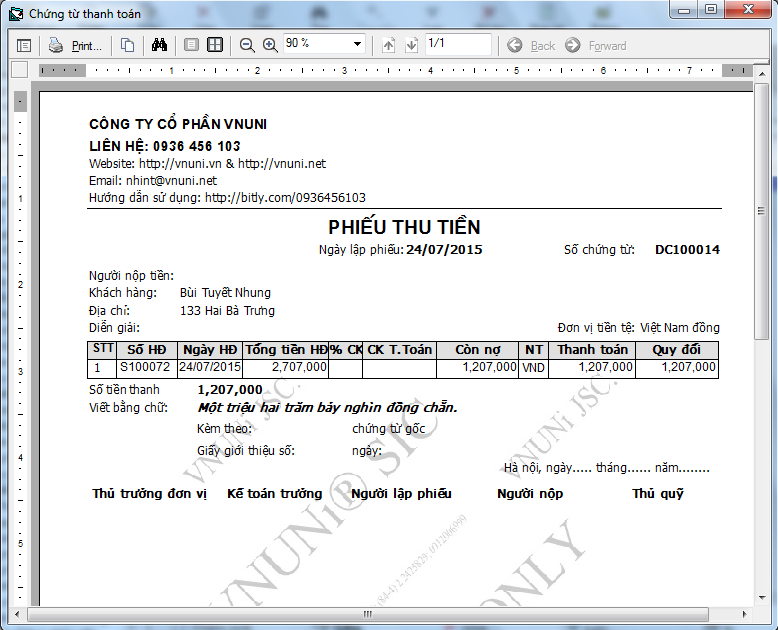This screenshot has width=778, height=630.
Task: Open Find with the binoculars icon
Action: [x=158, y=45]
